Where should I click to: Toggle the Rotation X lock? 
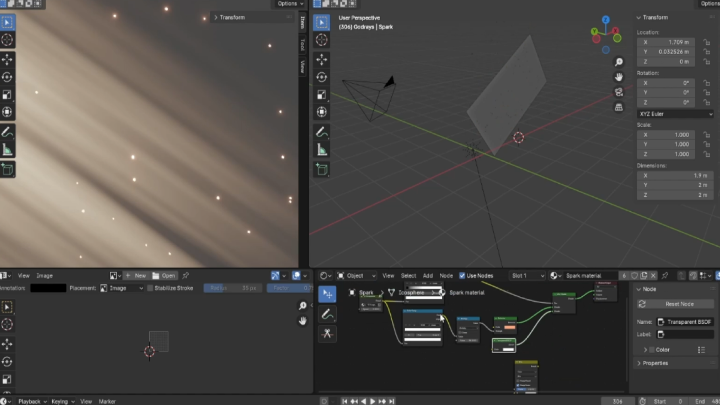[707, 83]
